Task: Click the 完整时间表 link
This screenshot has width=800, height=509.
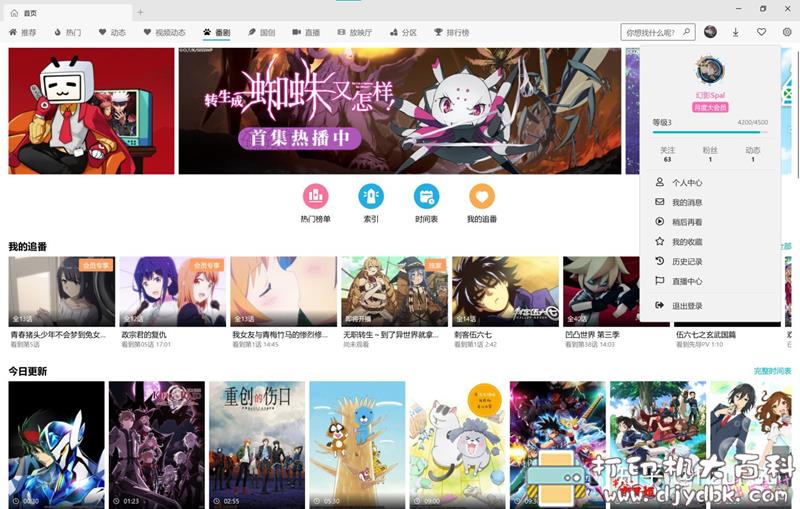Action: coord(772,371)
